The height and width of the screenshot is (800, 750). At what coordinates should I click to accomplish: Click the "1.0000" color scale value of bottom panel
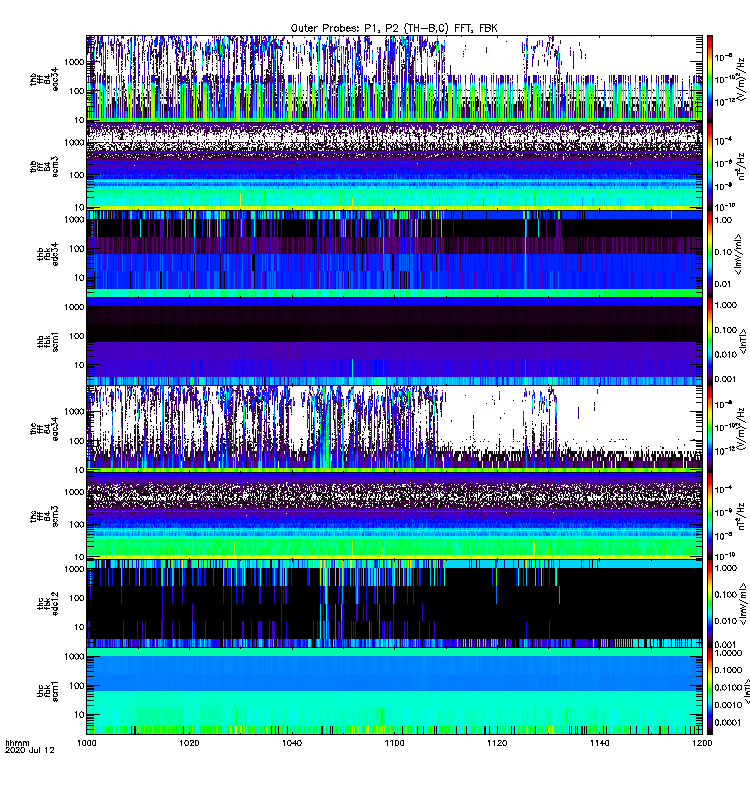[729, 653]
